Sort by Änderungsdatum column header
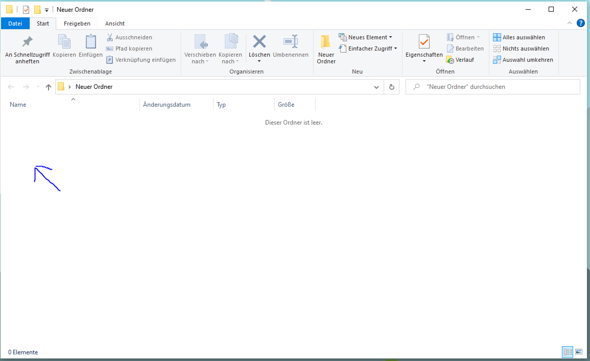Image resolution: width=590 pixels, height=361 pixels. pos(176,104)
